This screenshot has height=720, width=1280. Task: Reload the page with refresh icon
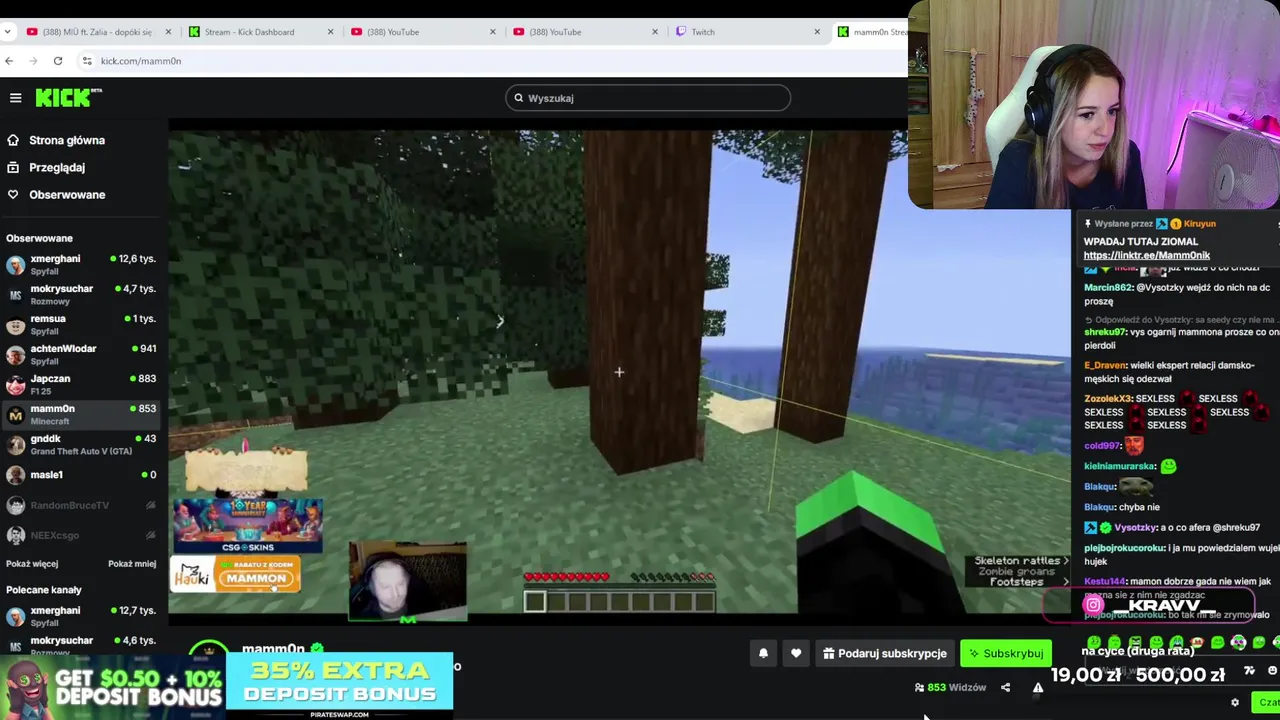coord(58,61)
